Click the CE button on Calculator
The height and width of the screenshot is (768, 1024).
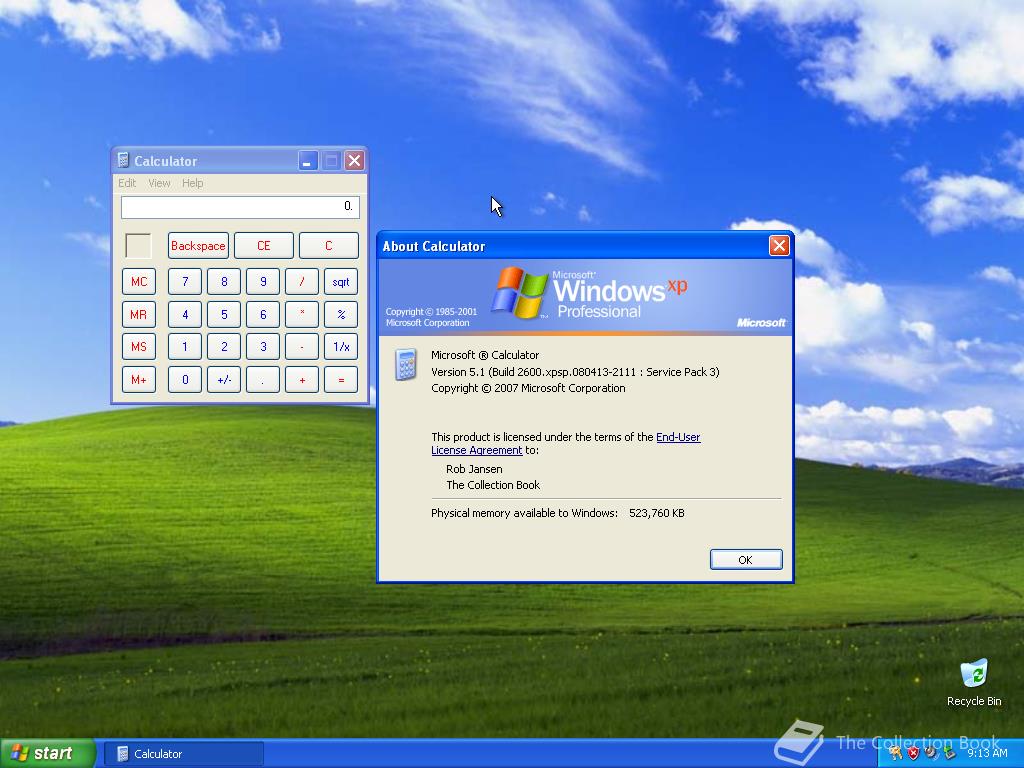point(264,246)
